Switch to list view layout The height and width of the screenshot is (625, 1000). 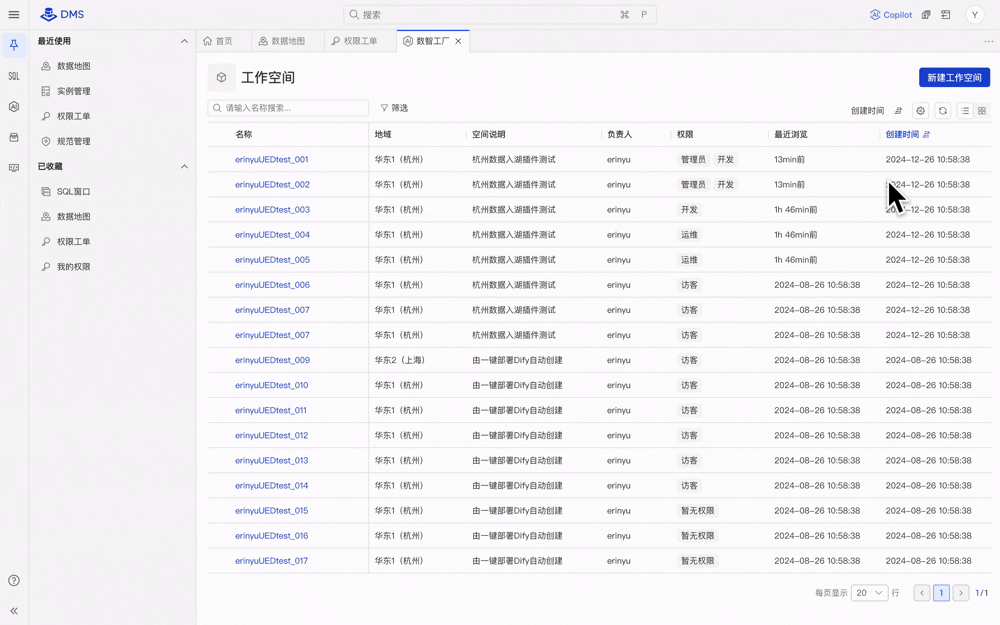965,111
